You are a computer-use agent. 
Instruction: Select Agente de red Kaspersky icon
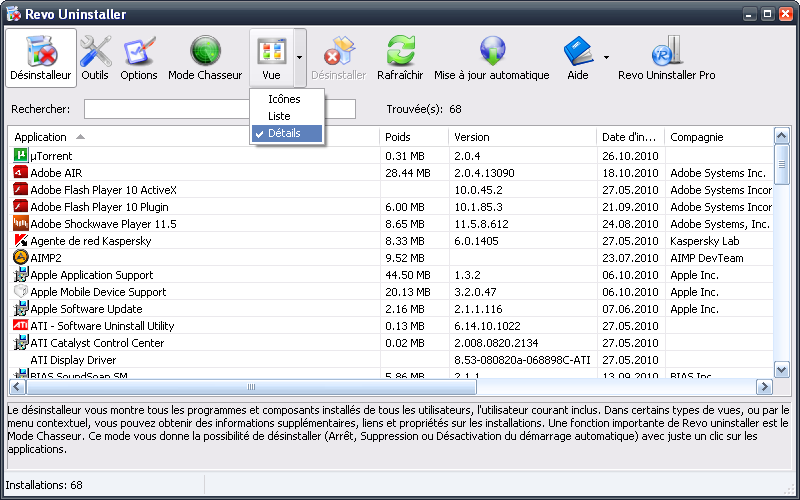point(20,240)
